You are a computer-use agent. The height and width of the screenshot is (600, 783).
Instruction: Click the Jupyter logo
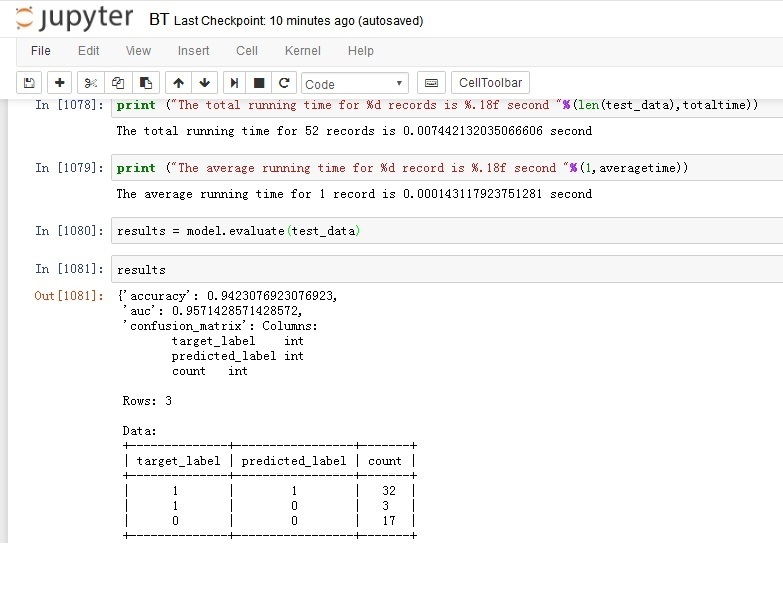74,18
